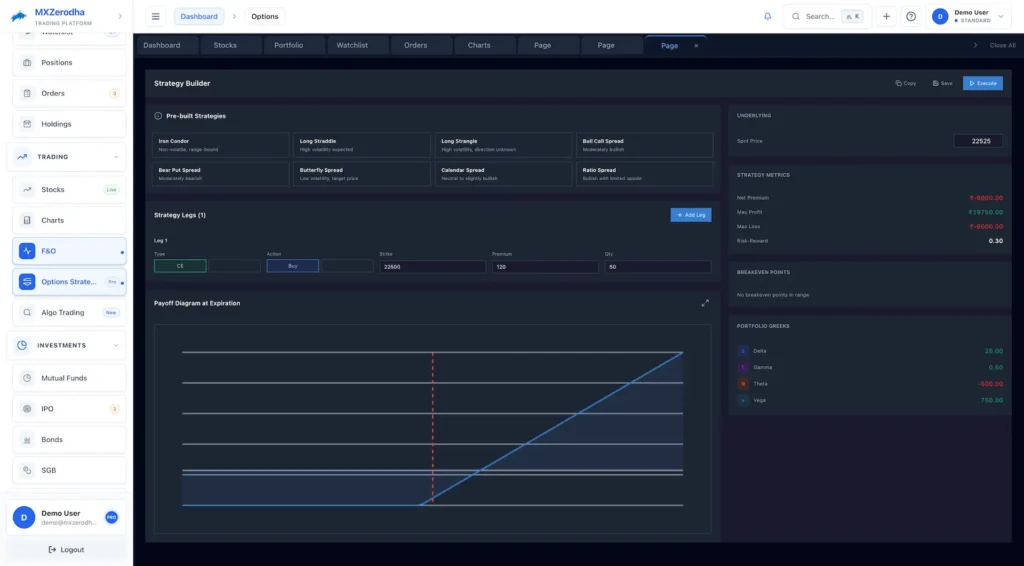Click the SGB sidebar icon
Screen dimensions: 1024x566
tap(27, 470)
